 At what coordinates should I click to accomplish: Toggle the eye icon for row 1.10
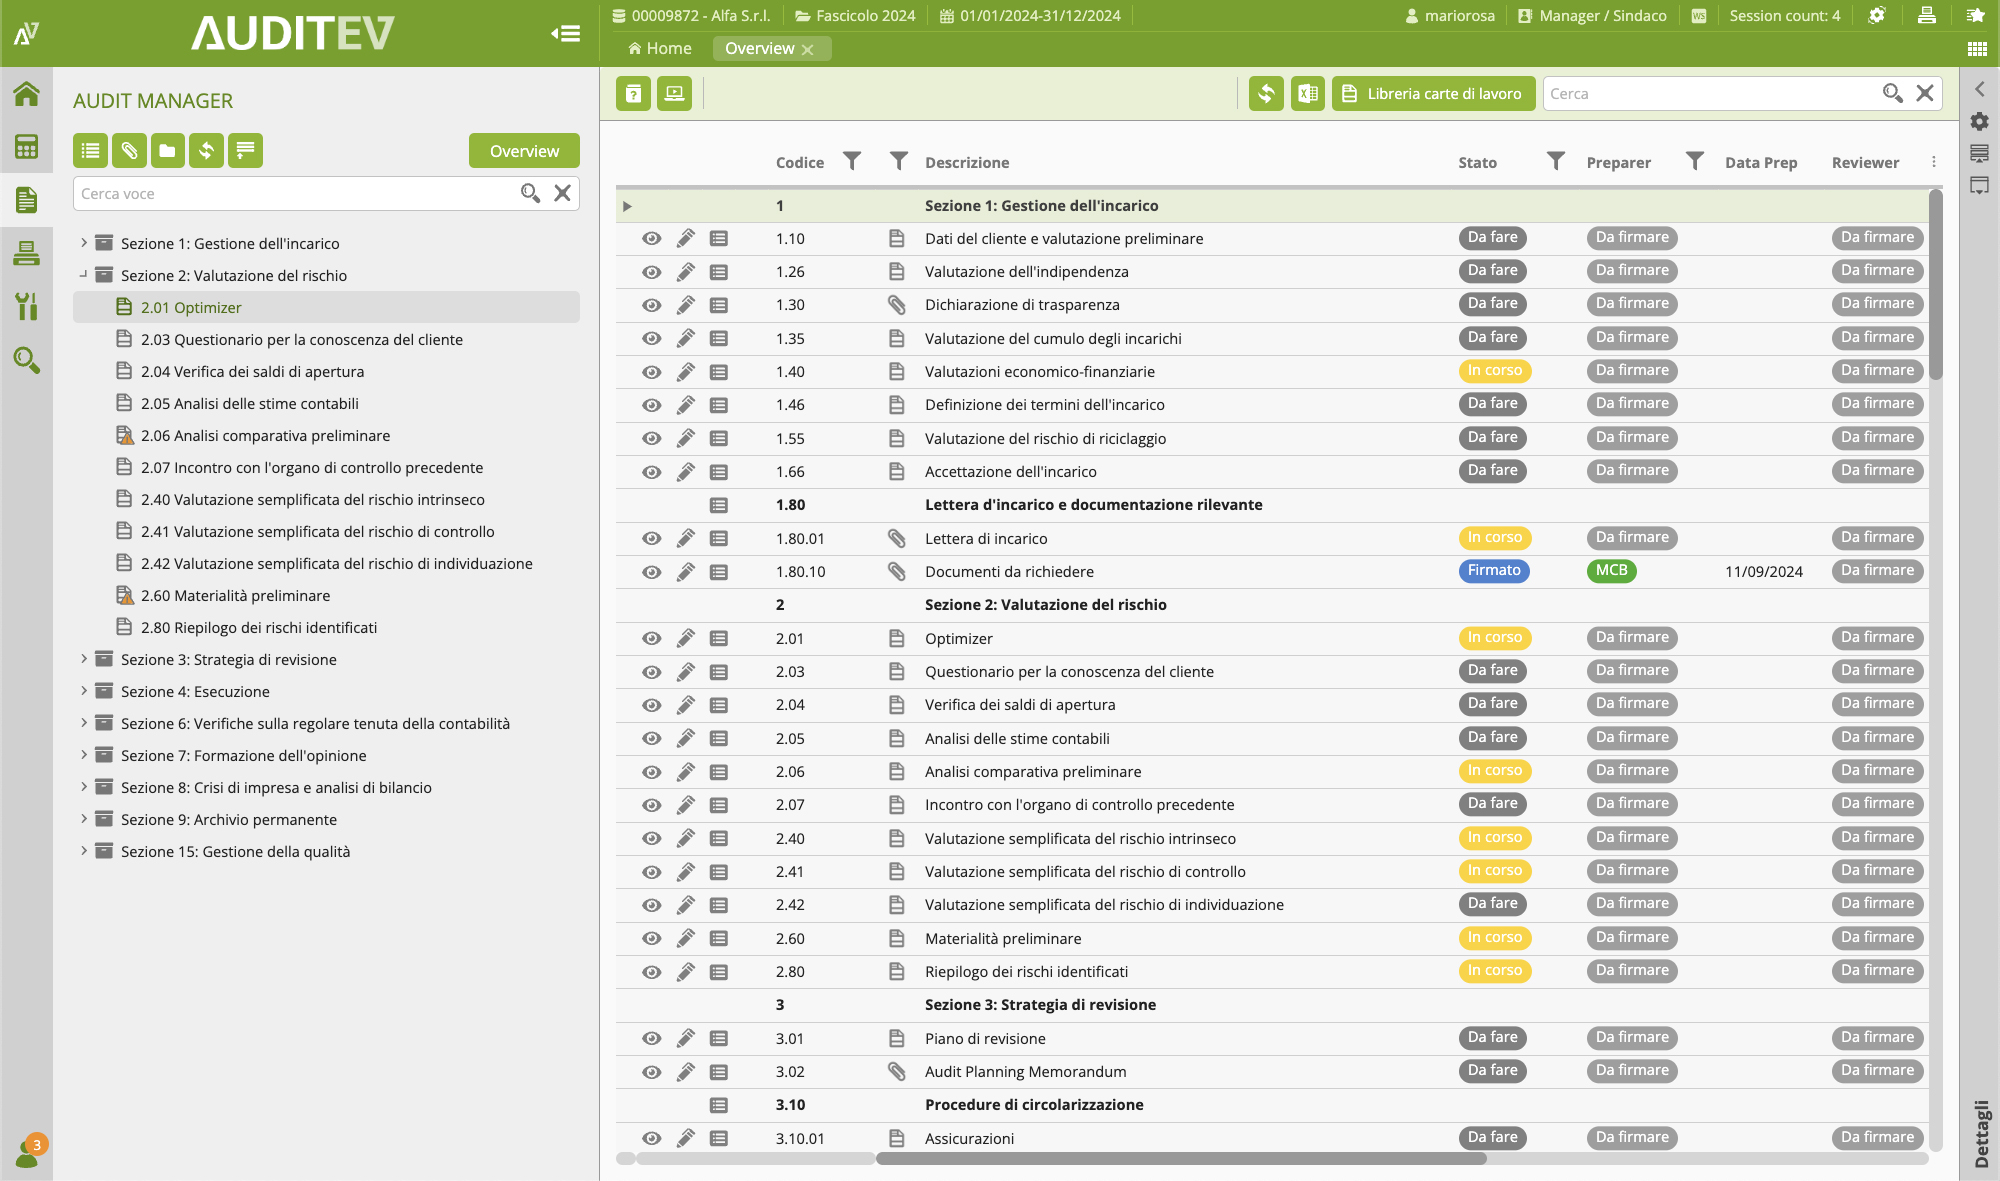point(651,238)
